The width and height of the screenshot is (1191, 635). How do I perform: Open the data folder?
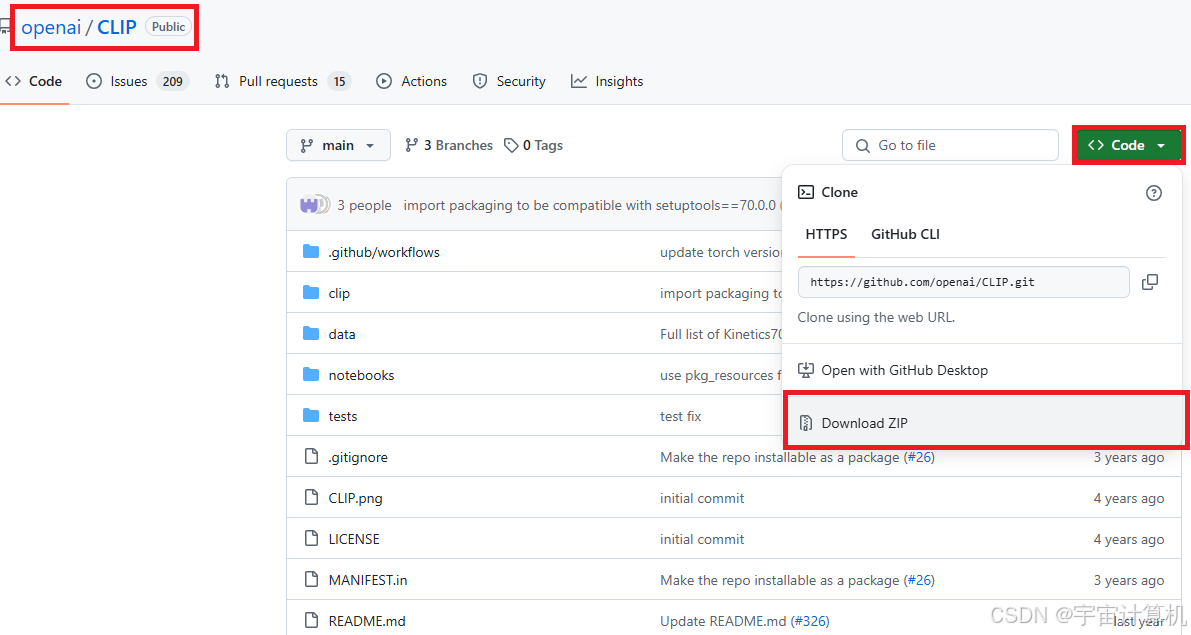(342, 334)
